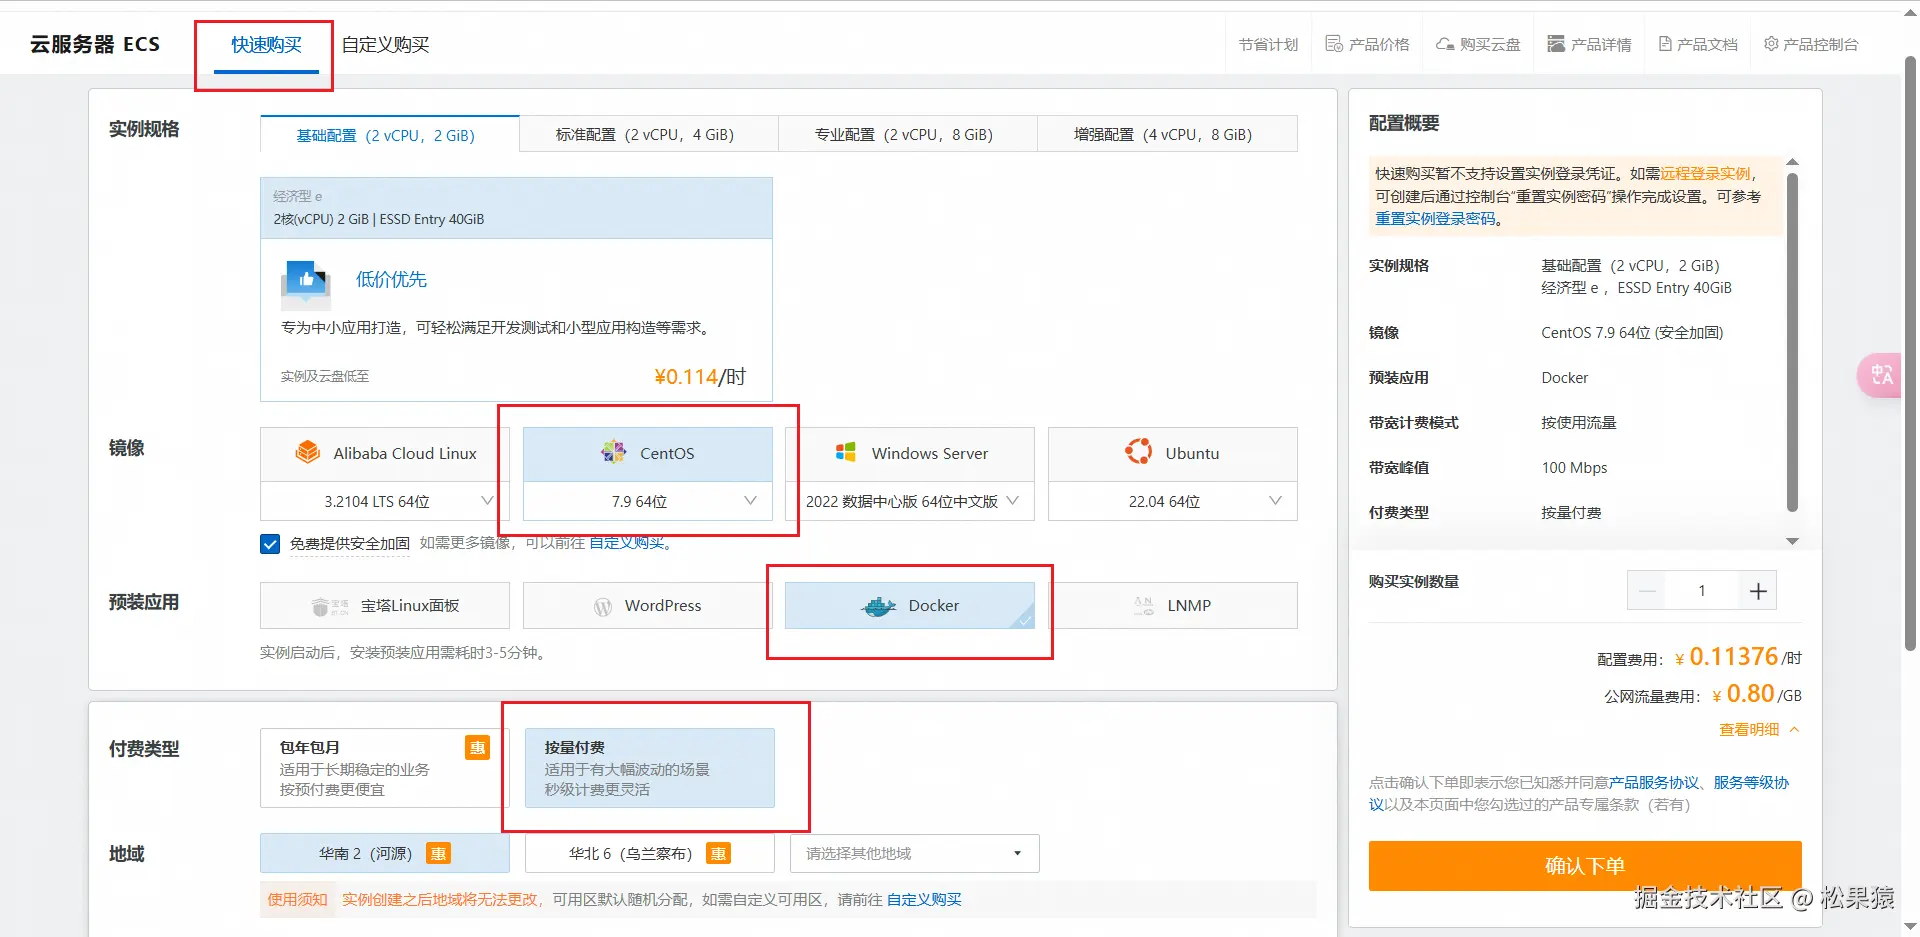Click the WordPress logo icon
The height and width of the screenshot is (937, 1920).
(603, 606)
